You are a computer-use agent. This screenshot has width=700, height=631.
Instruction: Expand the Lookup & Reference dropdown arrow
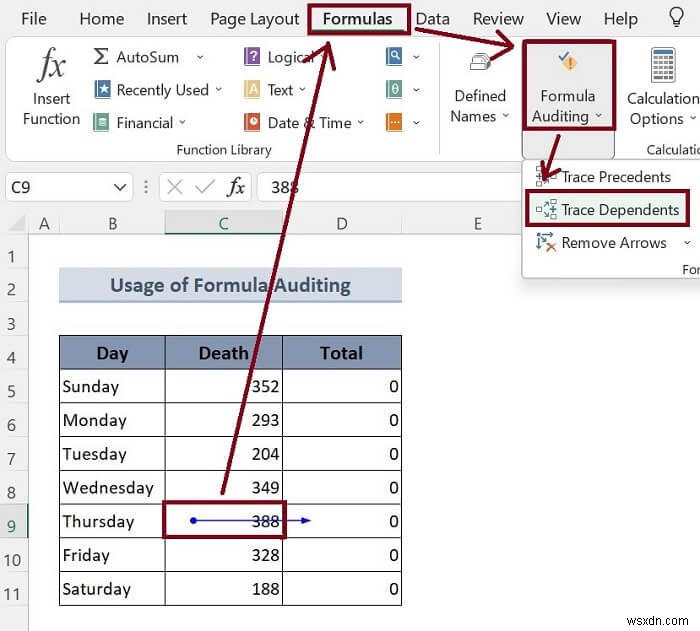tap(416, 57)
